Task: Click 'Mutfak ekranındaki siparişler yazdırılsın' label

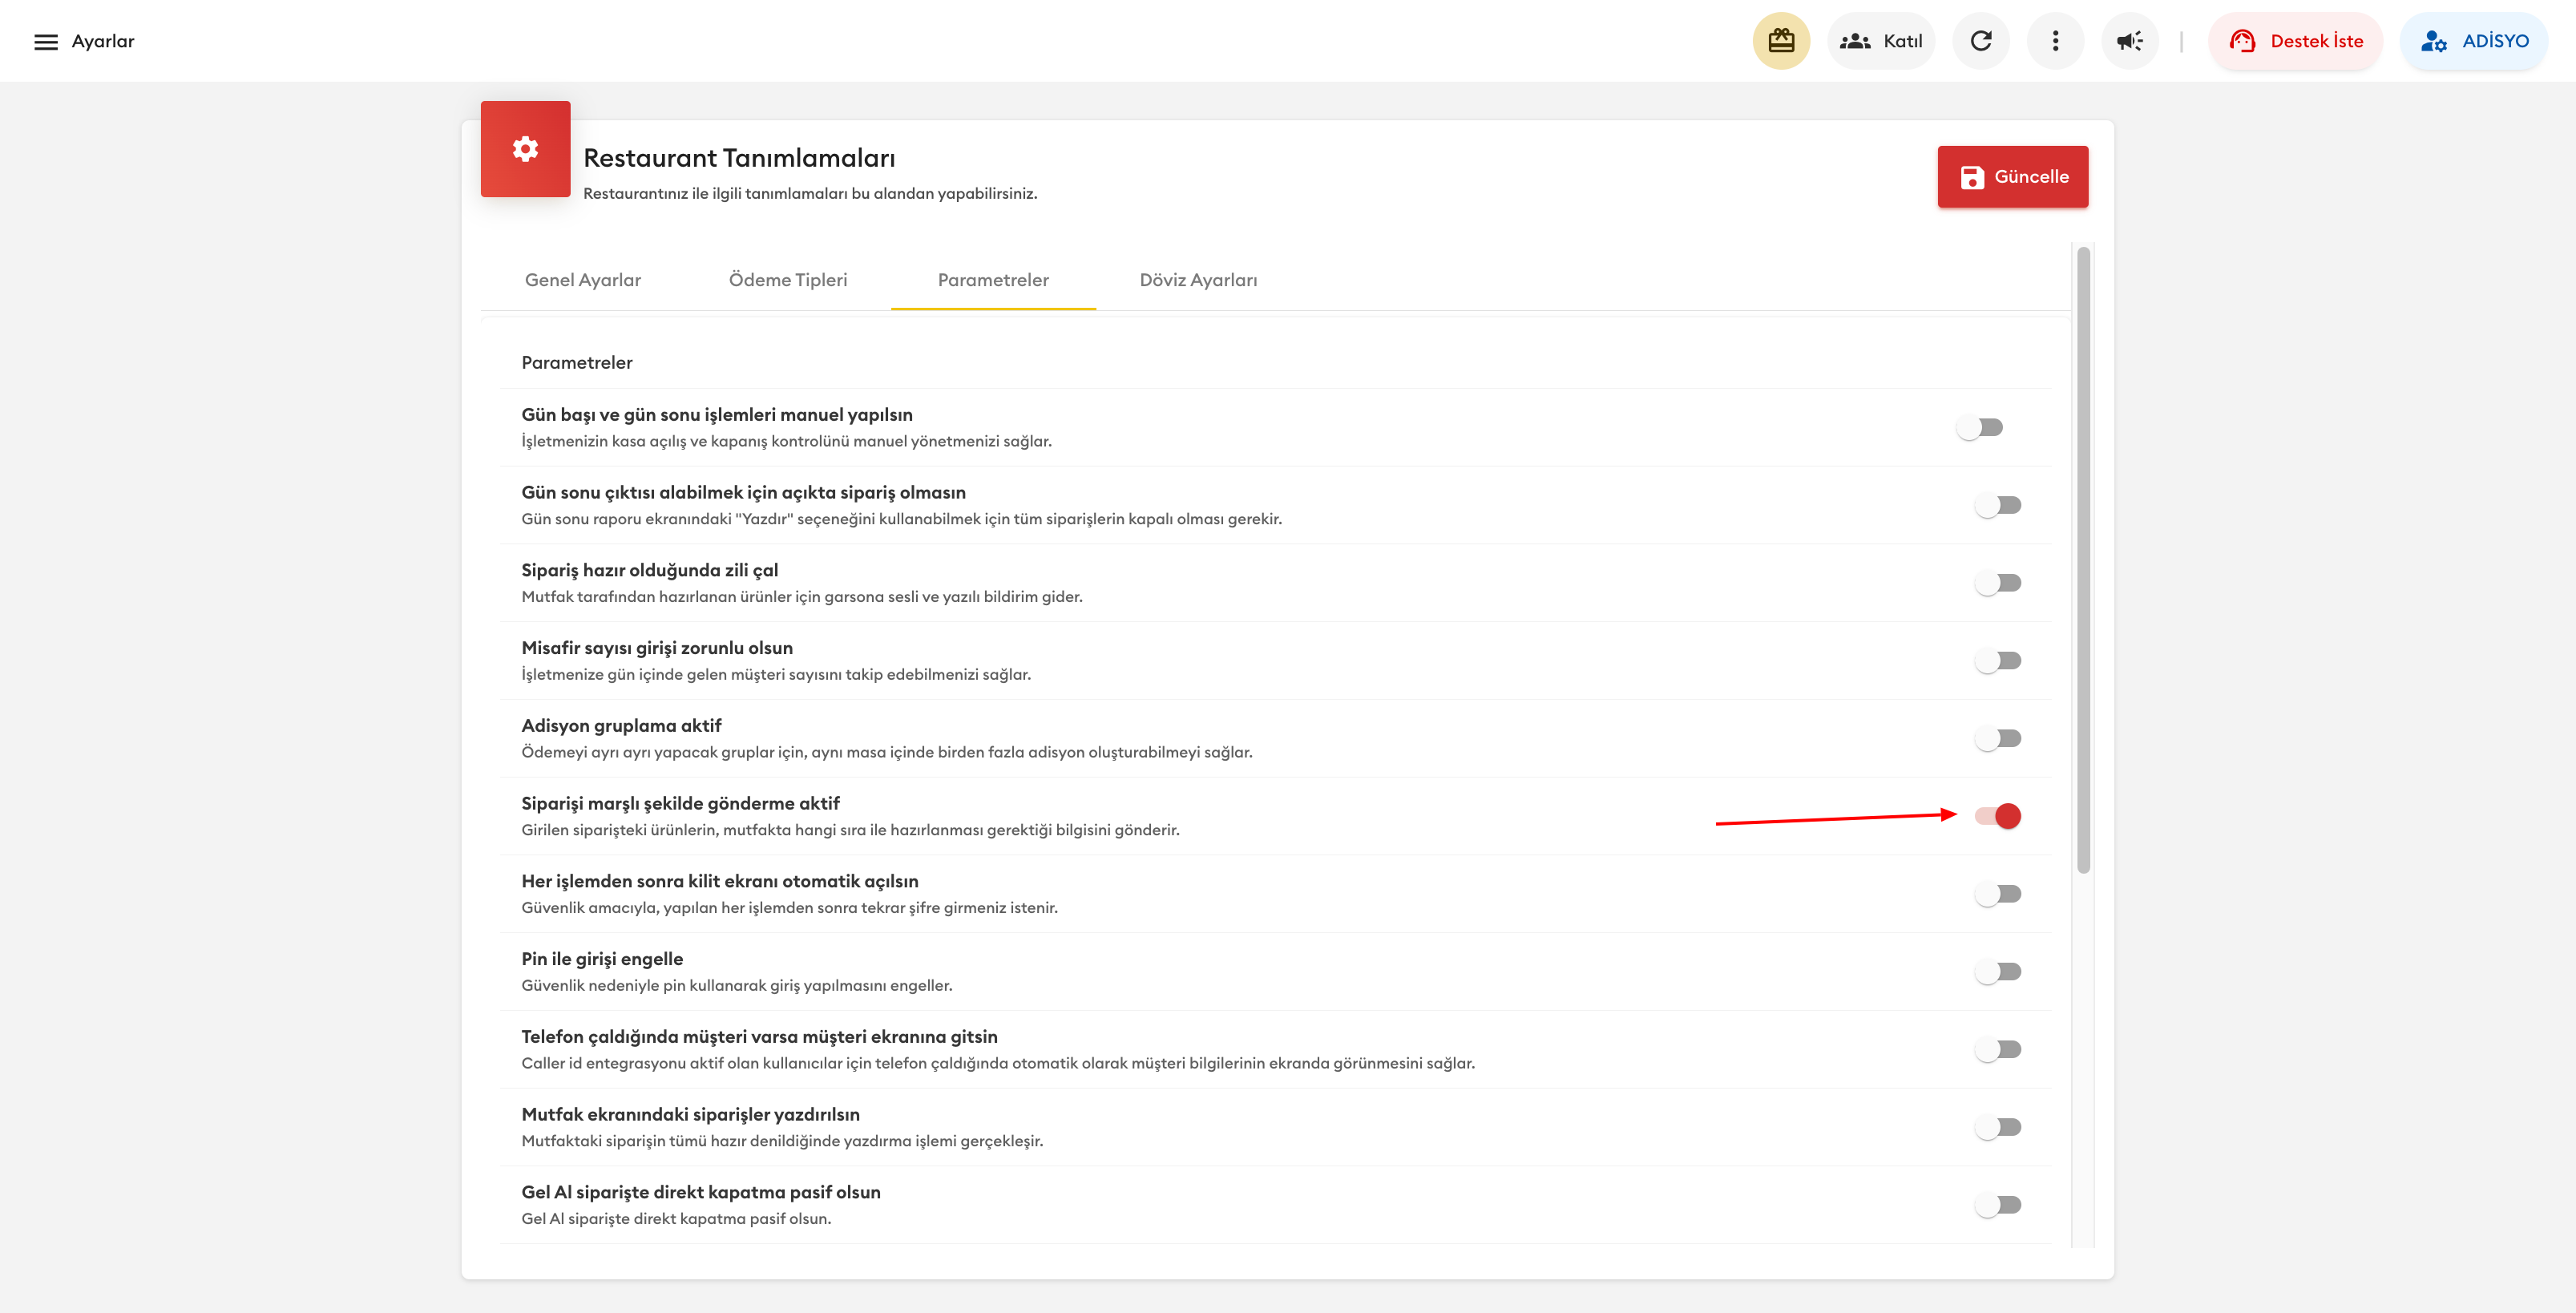Action: point(690,1114)
